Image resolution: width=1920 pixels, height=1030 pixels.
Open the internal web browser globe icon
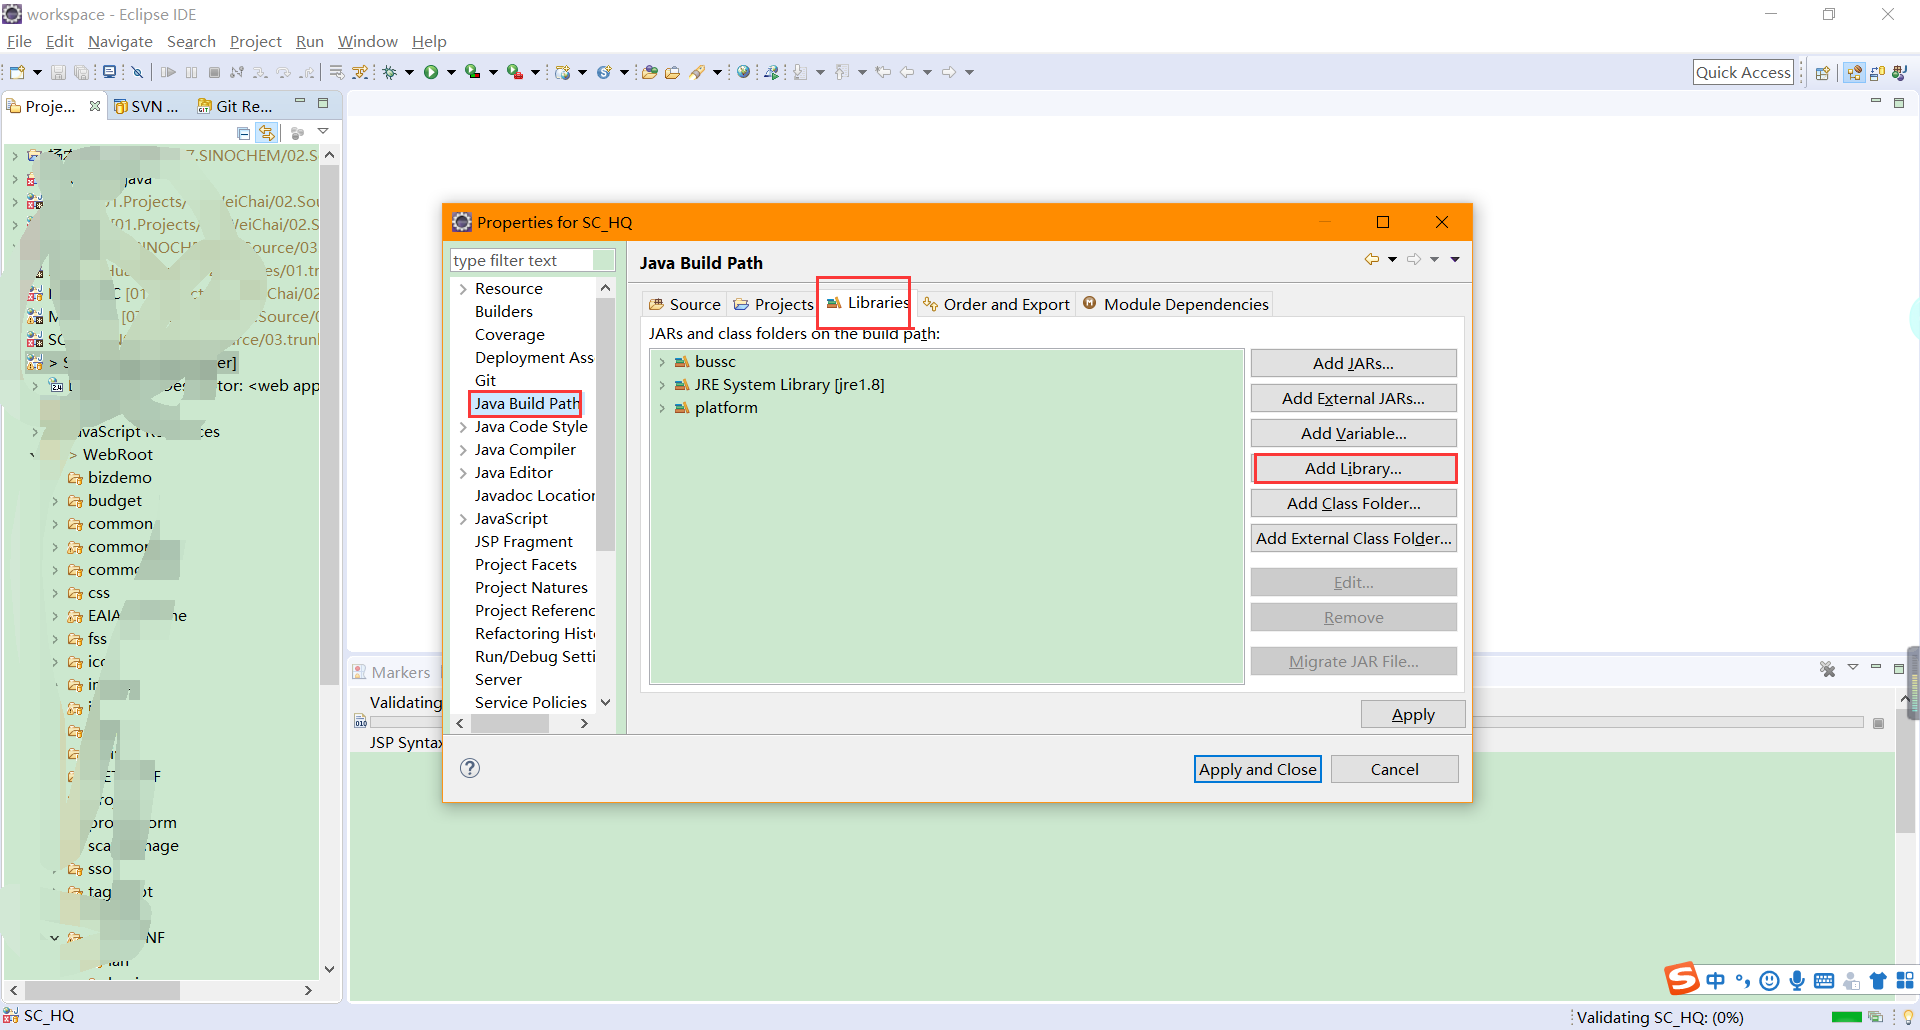click(744, 71)
